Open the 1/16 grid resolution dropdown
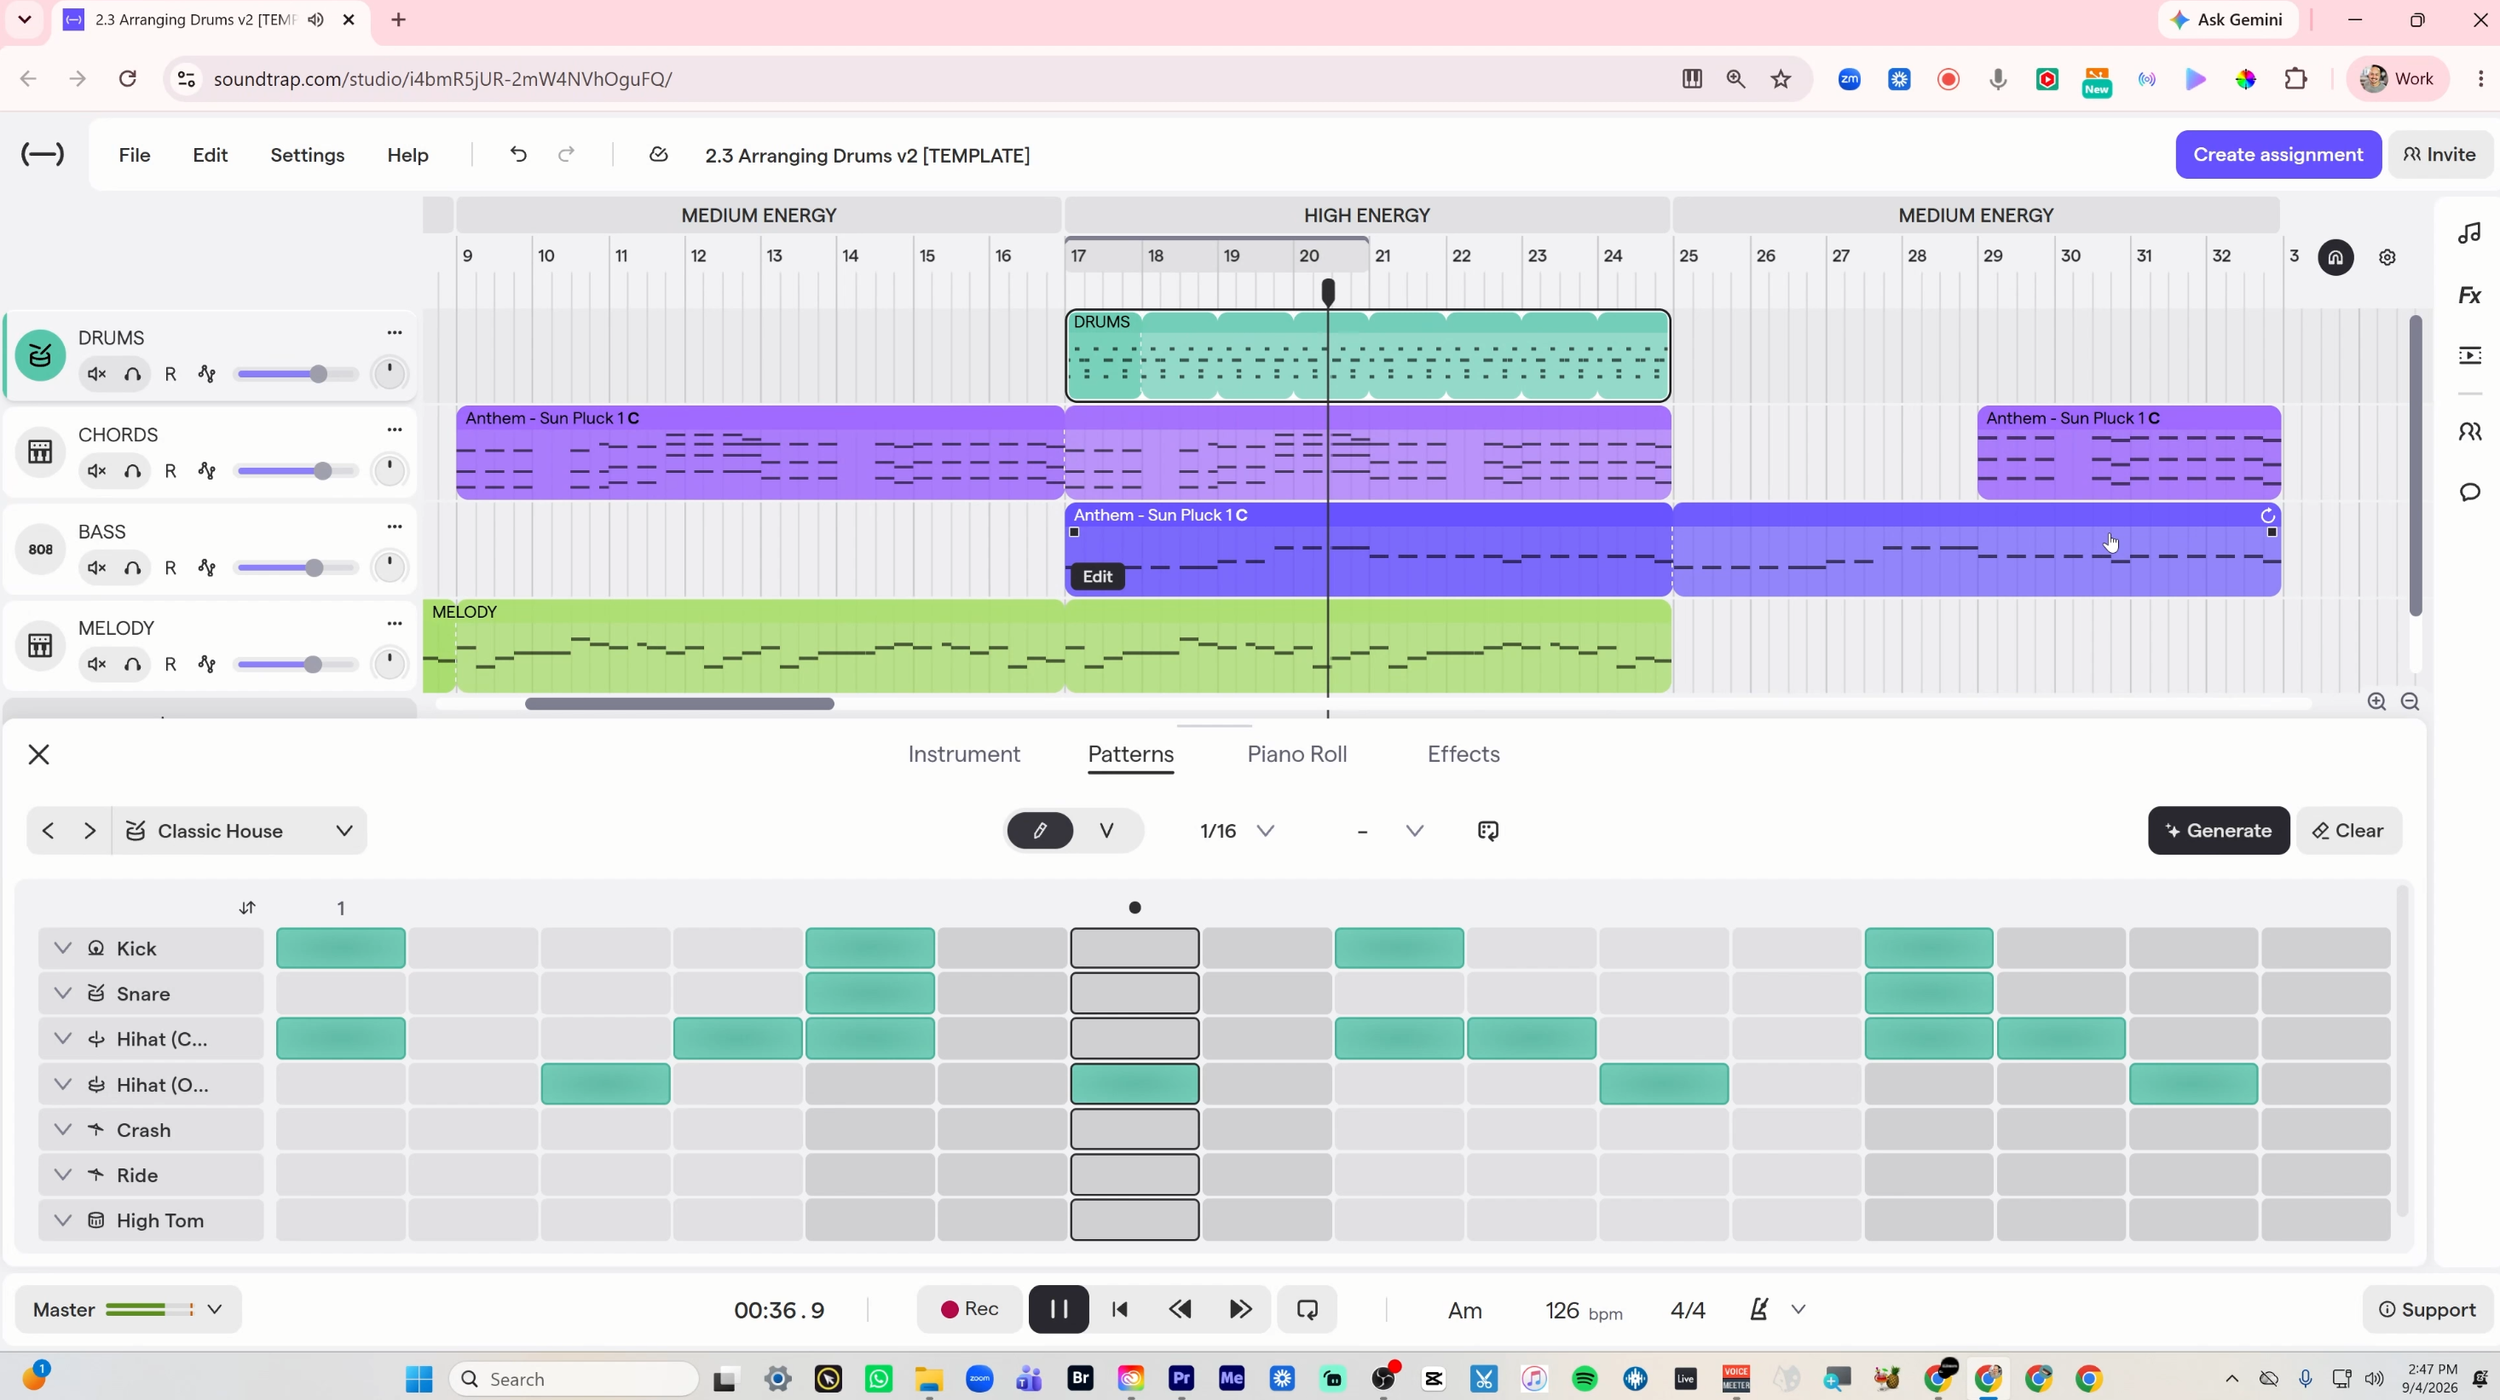2500x1400 pixels. click(x=1237, y=831)
